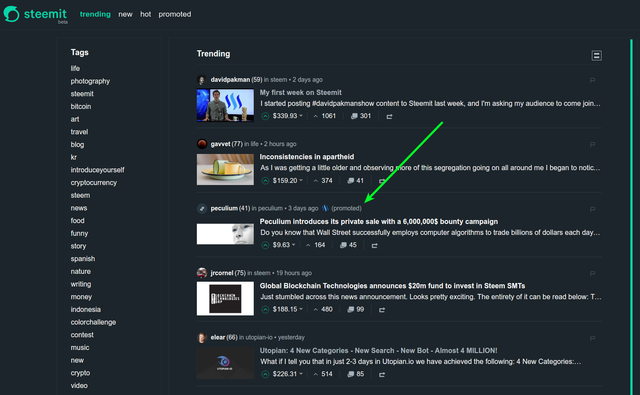
Task: Flag davidpakman's post
Action: coord(592,80)
